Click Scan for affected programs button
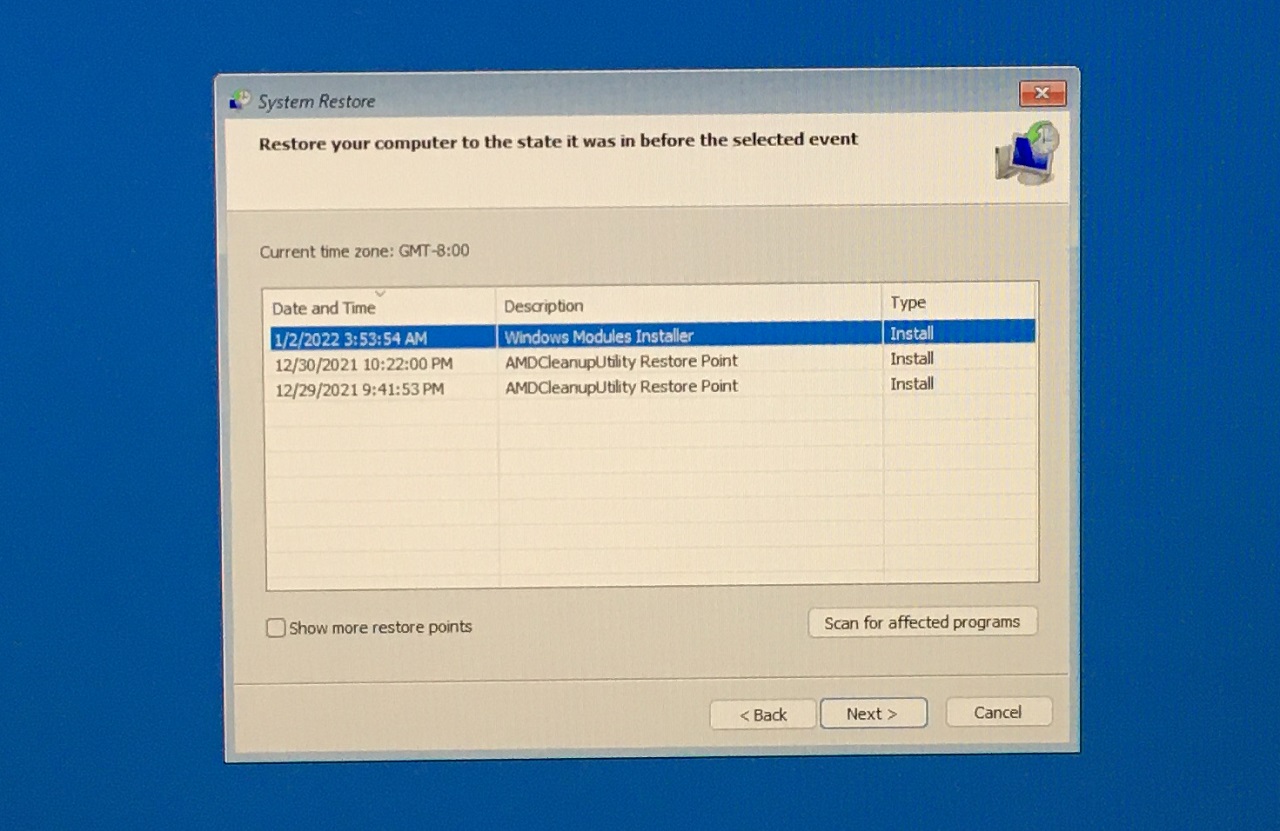 (x=922, y=622)
